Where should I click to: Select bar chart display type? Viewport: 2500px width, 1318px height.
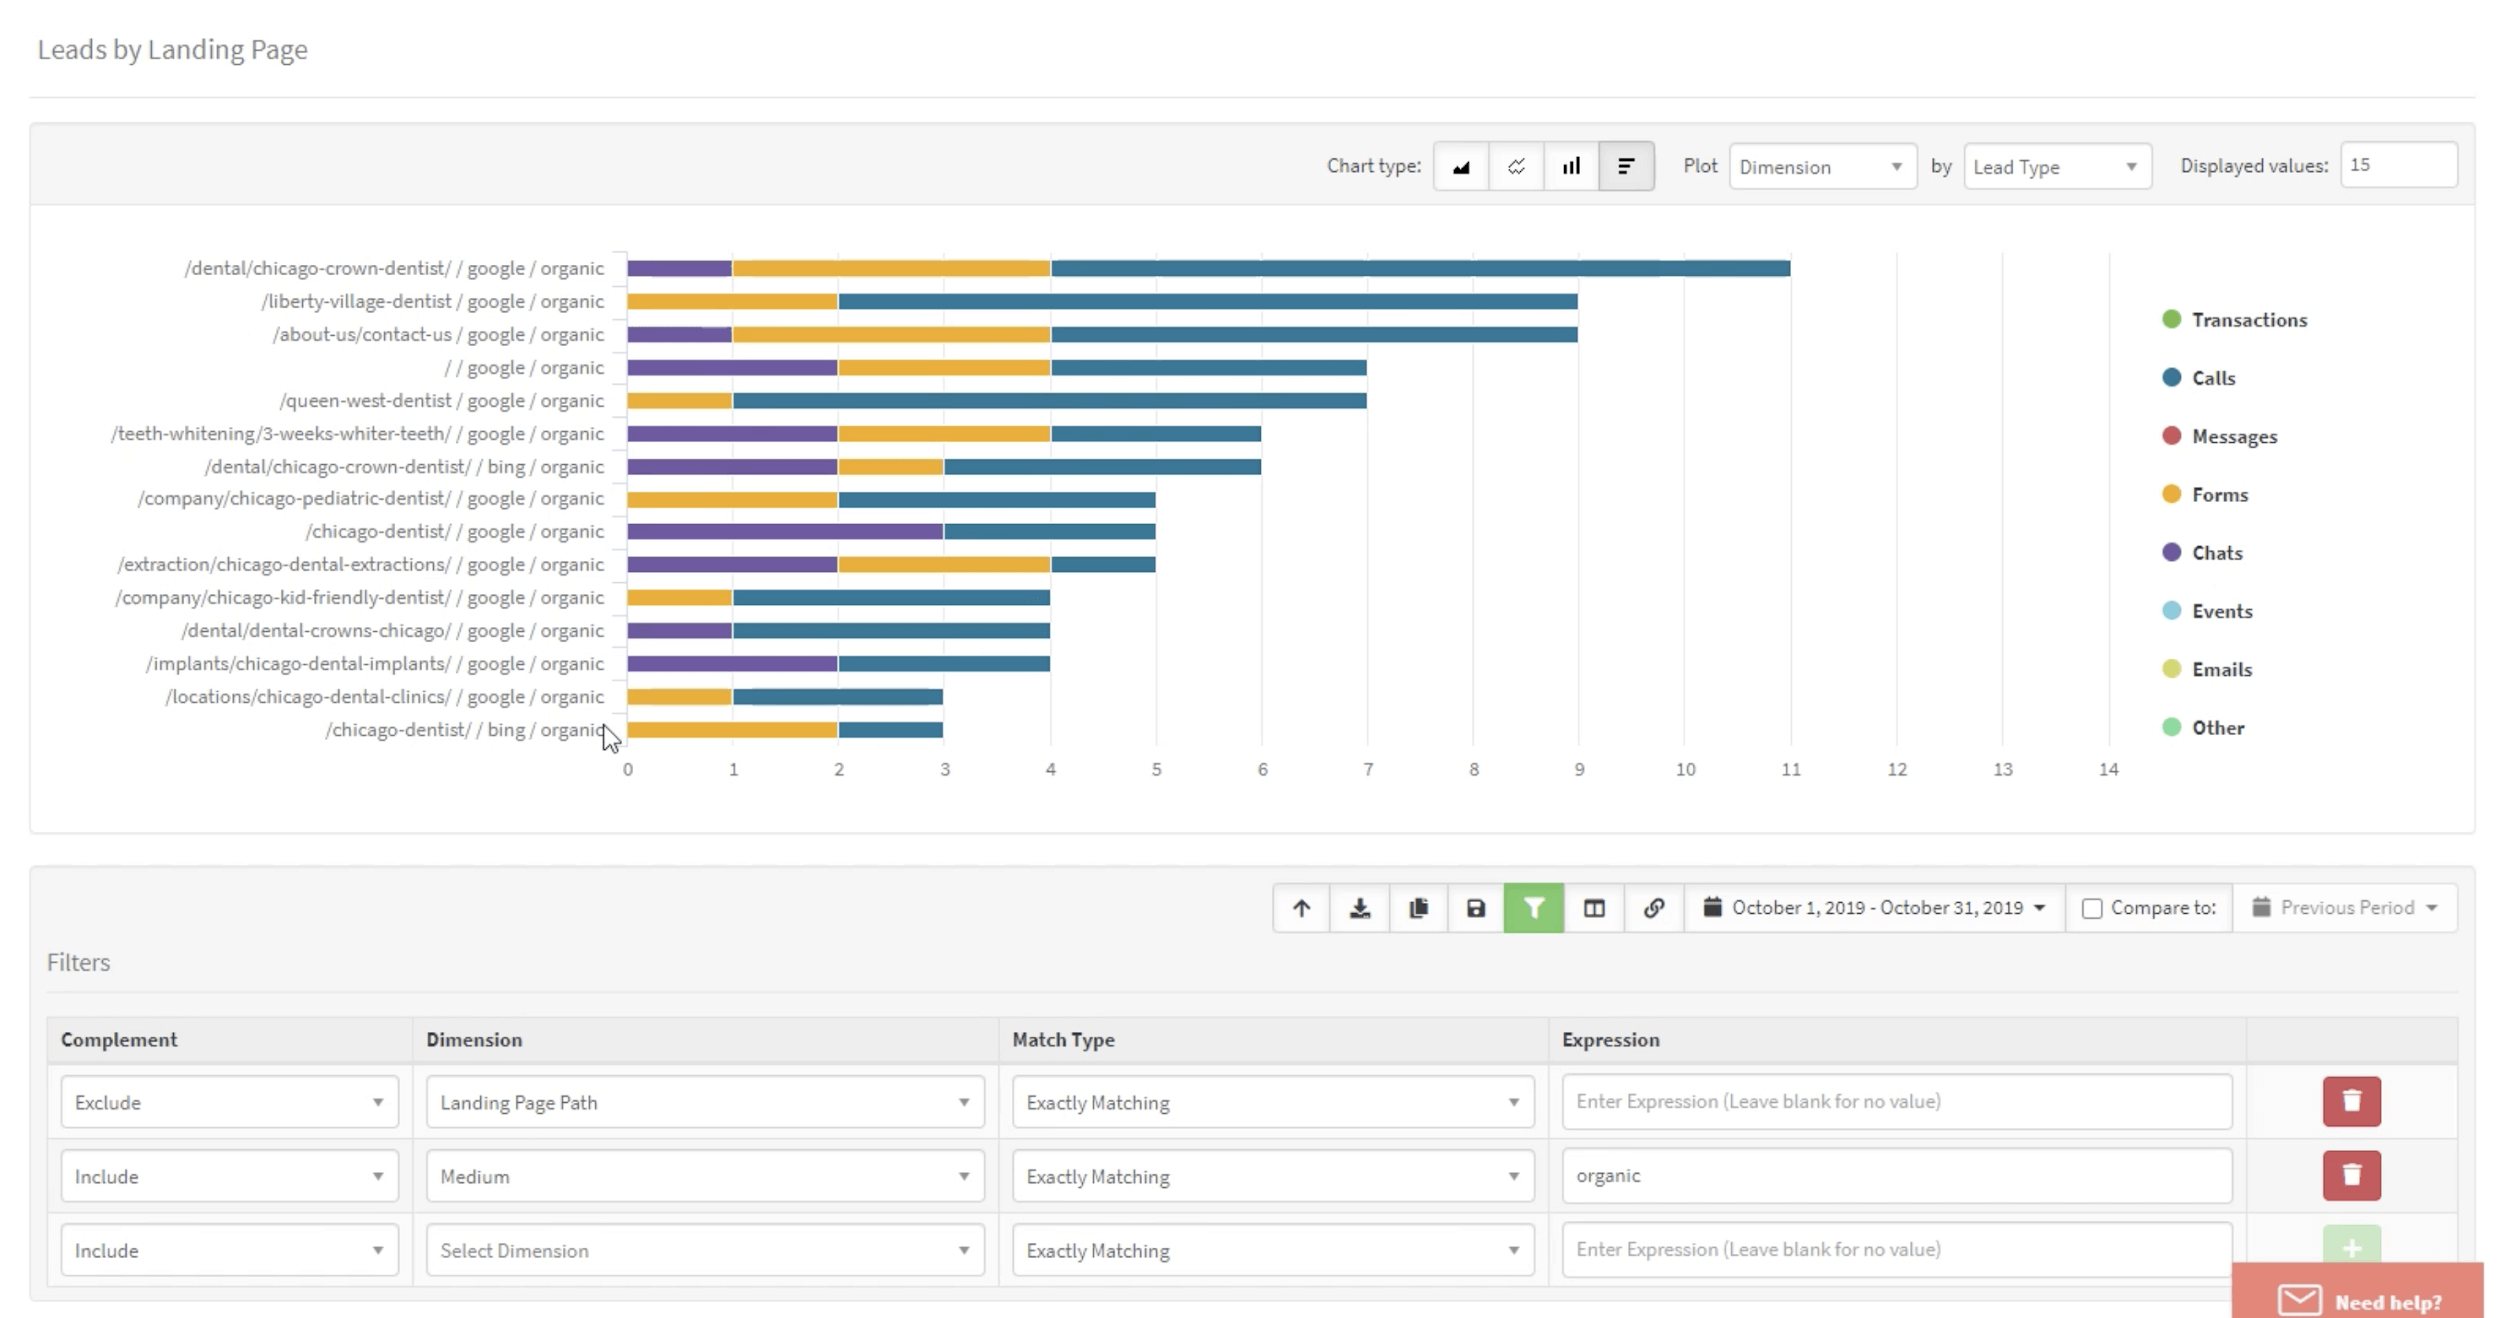pos(1571,165)
